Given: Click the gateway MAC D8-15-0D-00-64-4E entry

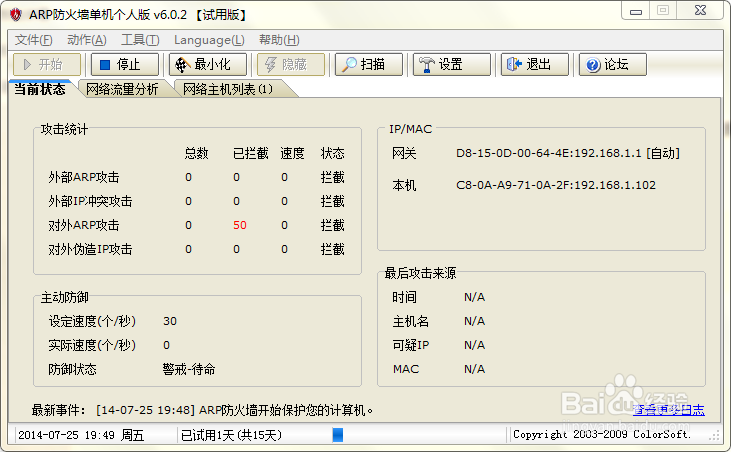Looking at the screenshot, I should 568,153.
